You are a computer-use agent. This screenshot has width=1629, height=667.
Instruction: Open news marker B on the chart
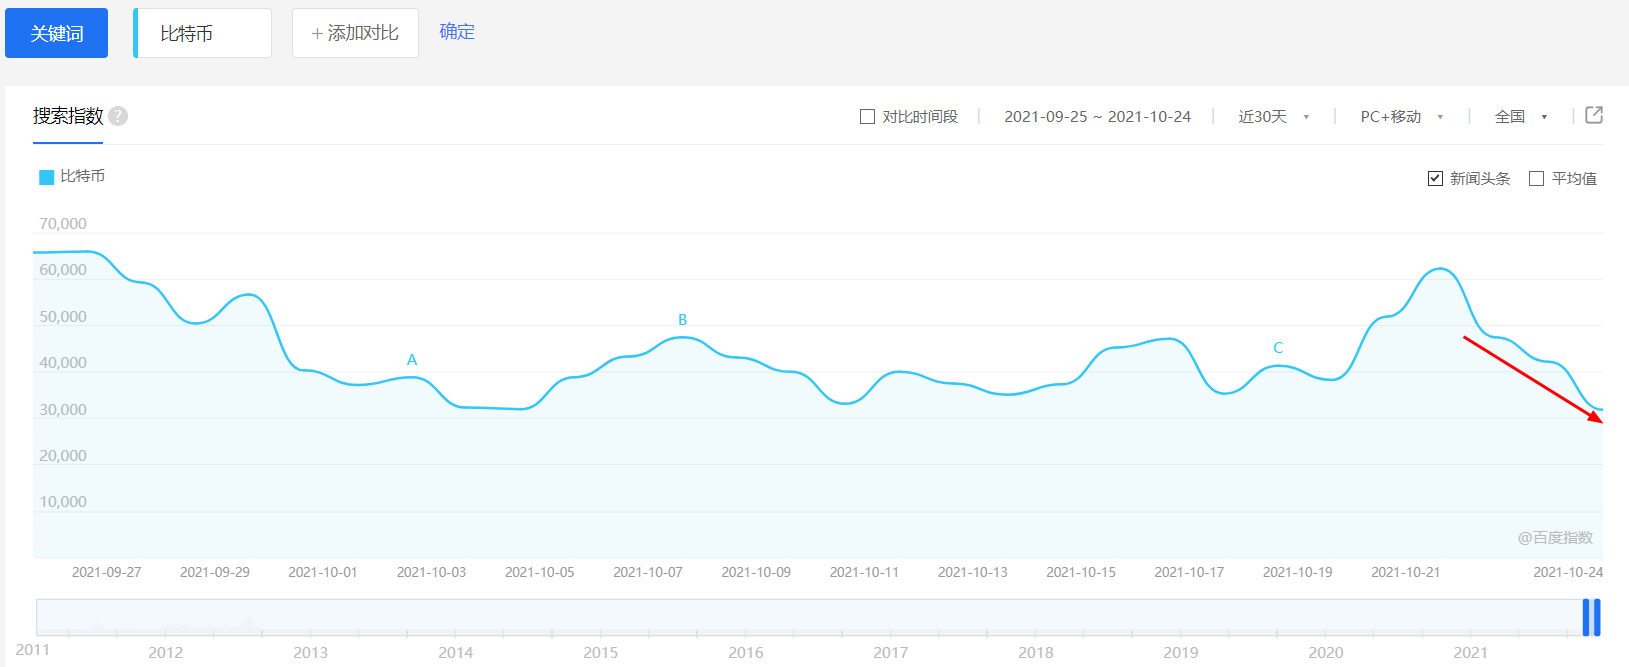[683, 320]
